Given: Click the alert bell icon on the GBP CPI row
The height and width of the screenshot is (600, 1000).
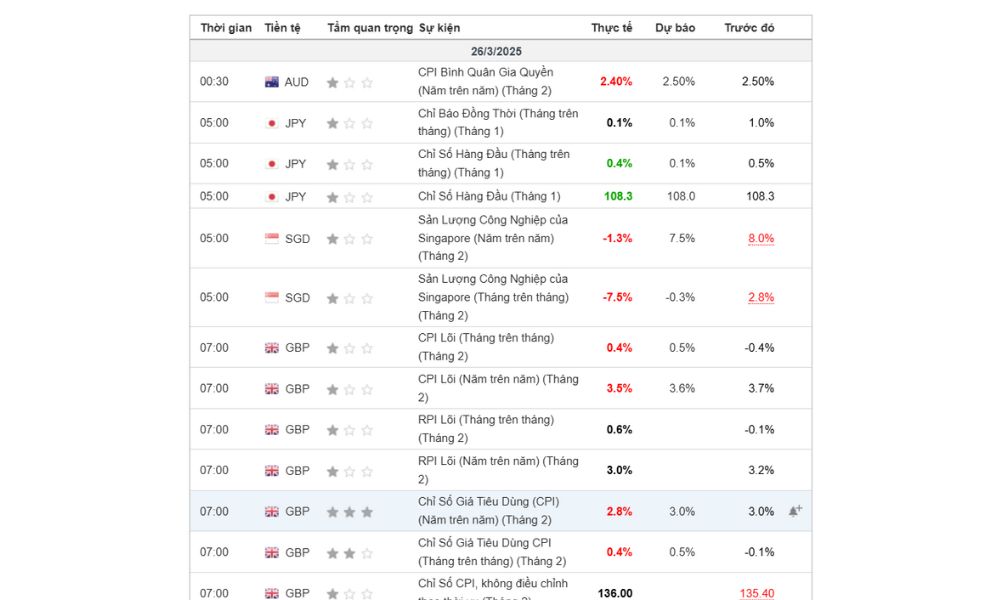Looking at the screenshot, I should pyautogui.click(x=795, y=511).
